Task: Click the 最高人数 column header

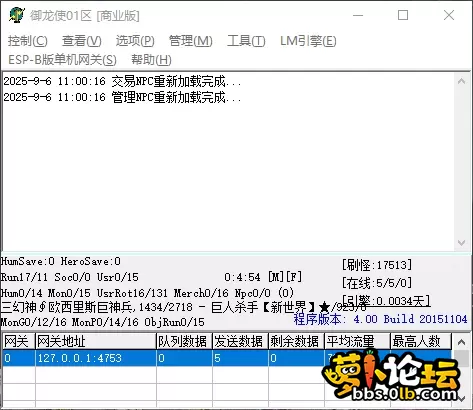Action: (x=421, y=341)
